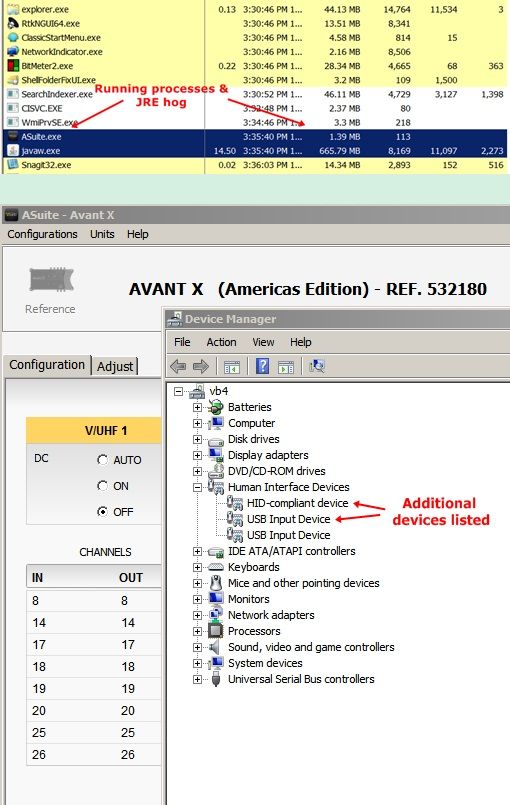
Task: Click the scan for hardware changes icon
Action: (x=317, y=366)
